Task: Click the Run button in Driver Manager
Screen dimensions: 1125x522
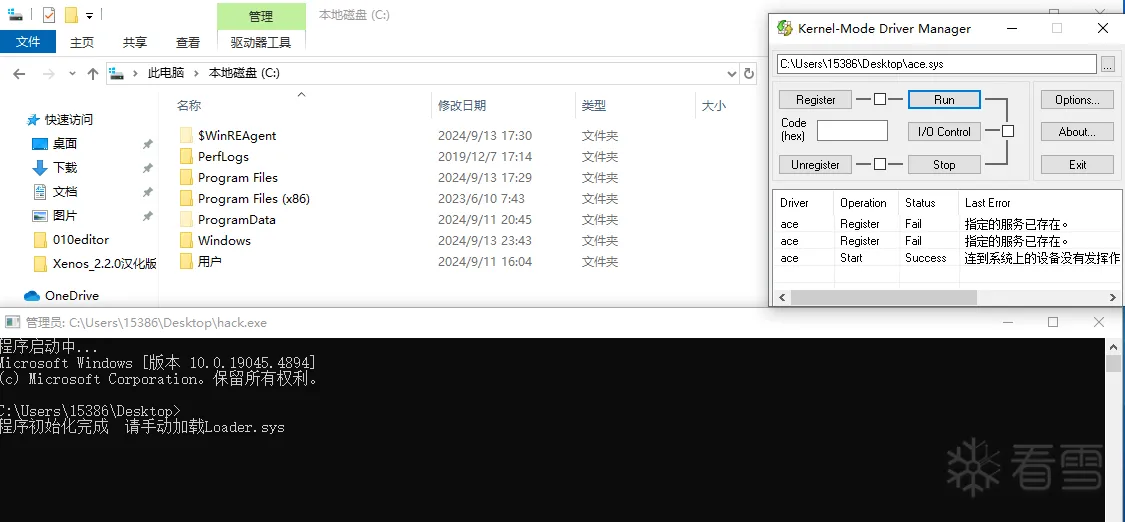Action: pyautogui.click(x=944, y=100)
